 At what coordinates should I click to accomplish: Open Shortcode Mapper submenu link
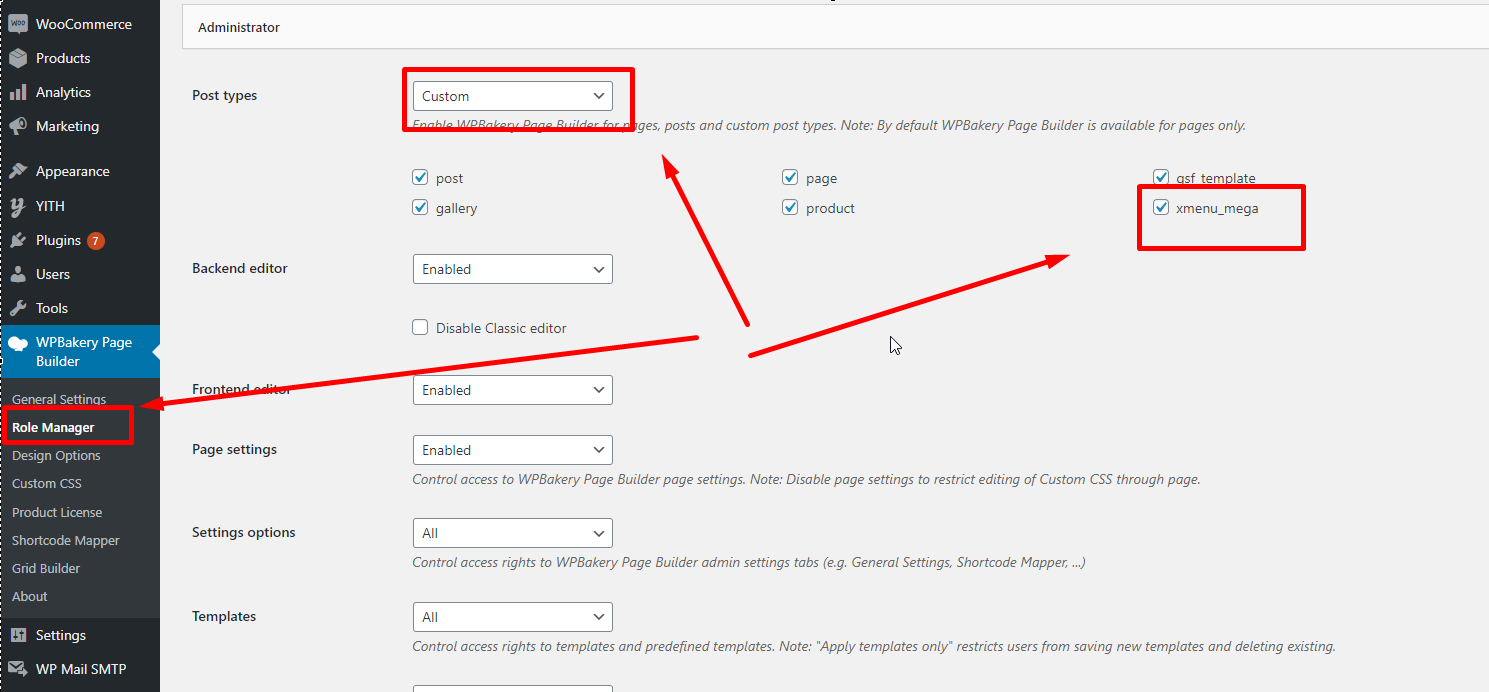pos(66,540)
